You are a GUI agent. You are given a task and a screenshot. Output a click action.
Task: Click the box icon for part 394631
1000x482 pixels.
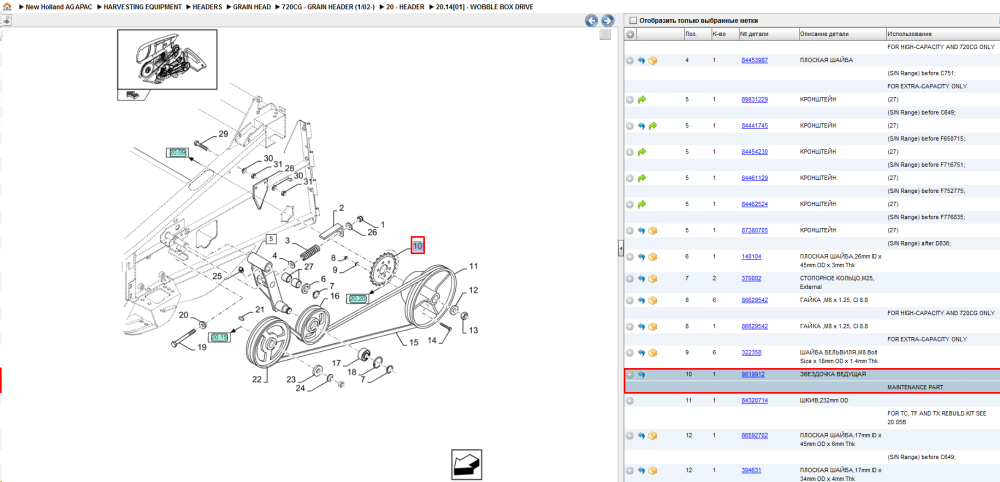click(652, 471)
